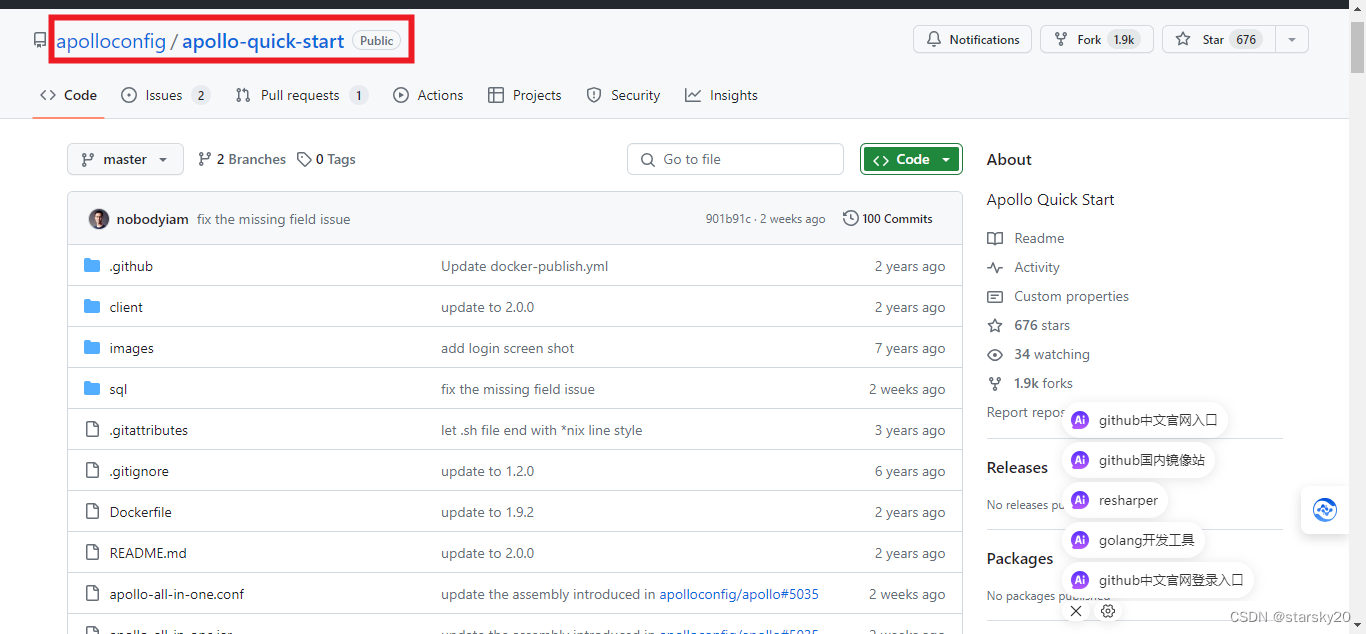Fork the repository with the Fork button
The image size is (1366, 634).
point(1097,40)
